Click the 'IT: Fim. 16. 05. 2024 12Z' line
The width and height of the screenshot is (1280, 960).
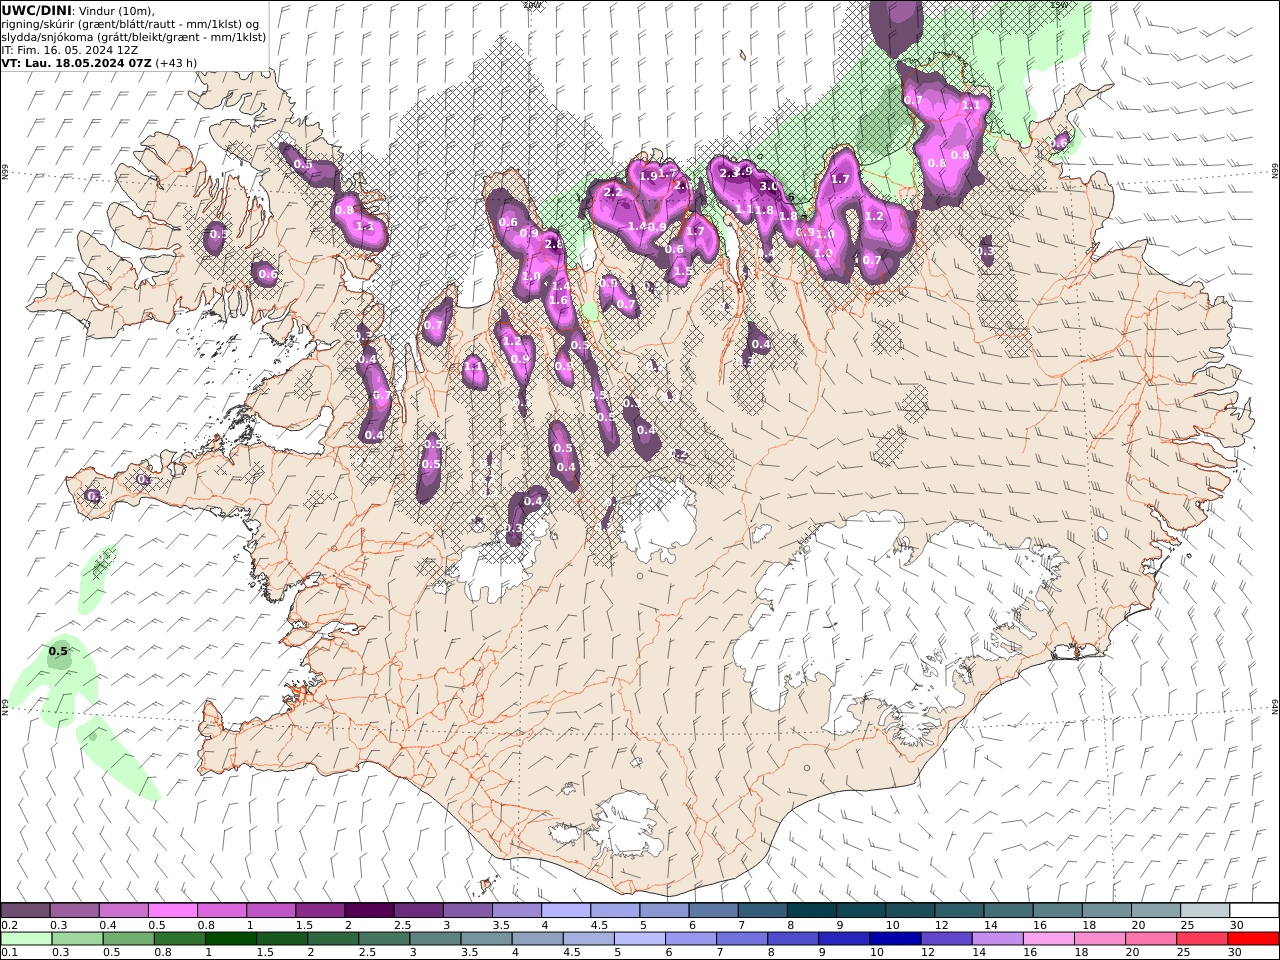coord(69,49)
